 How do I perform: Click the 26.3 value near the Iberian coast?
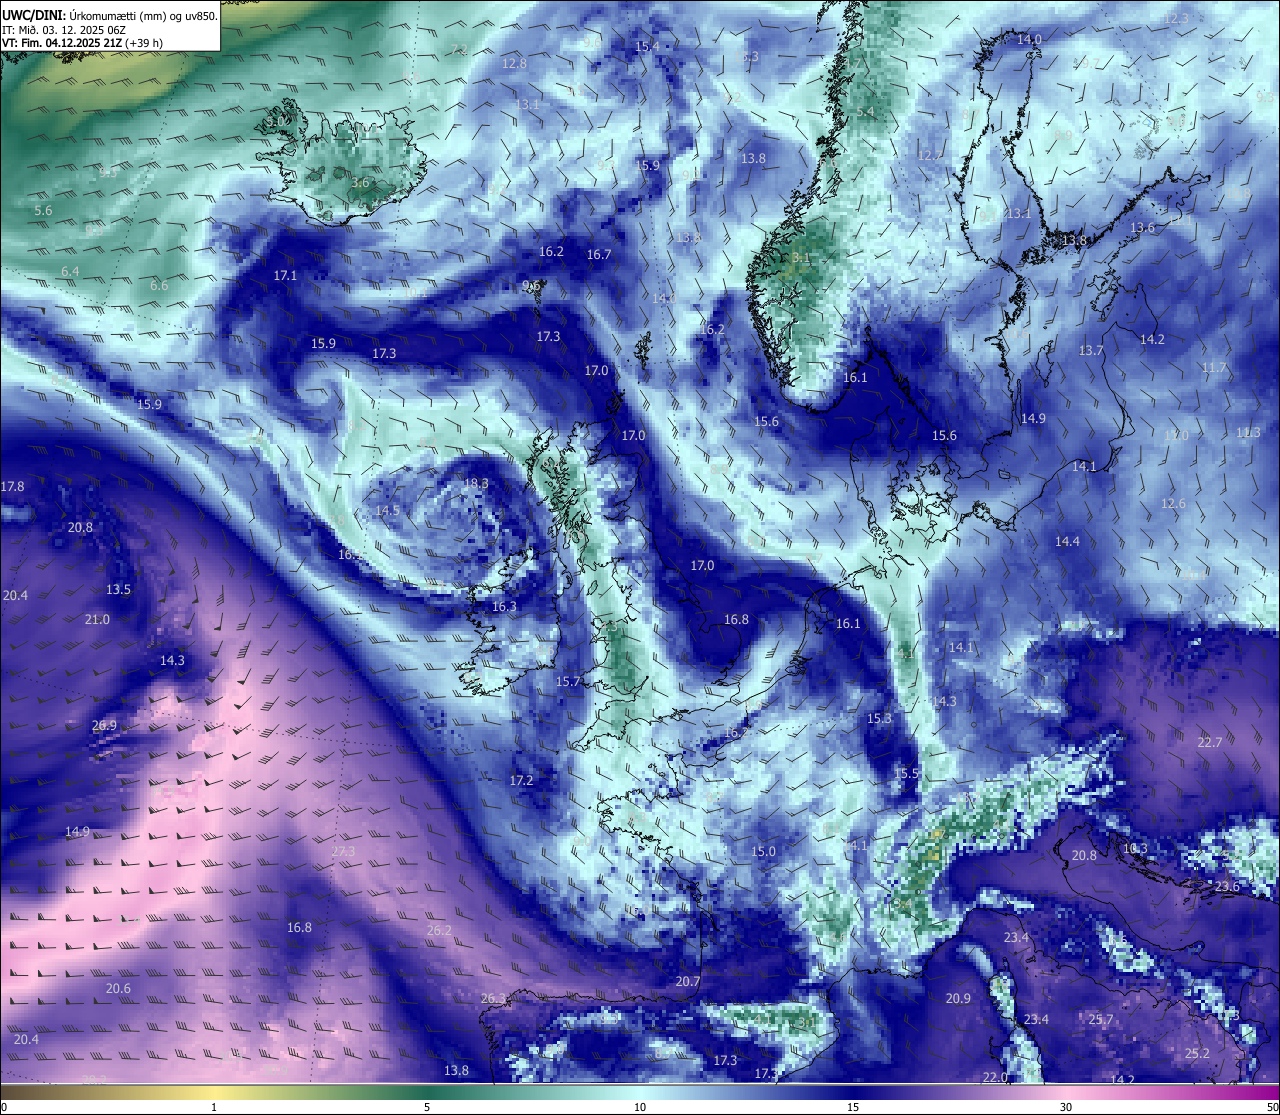(x=493, y=998)
